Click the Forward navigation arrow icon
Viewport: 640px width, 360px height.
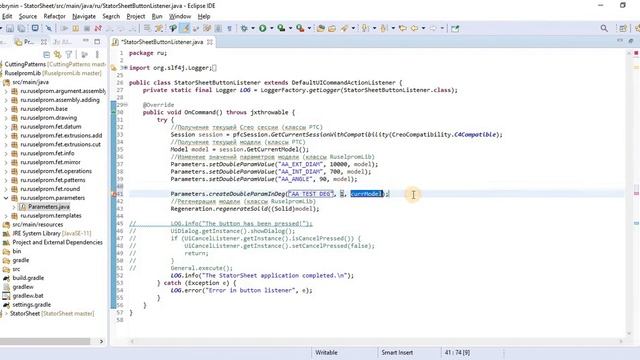pos(433,28)
